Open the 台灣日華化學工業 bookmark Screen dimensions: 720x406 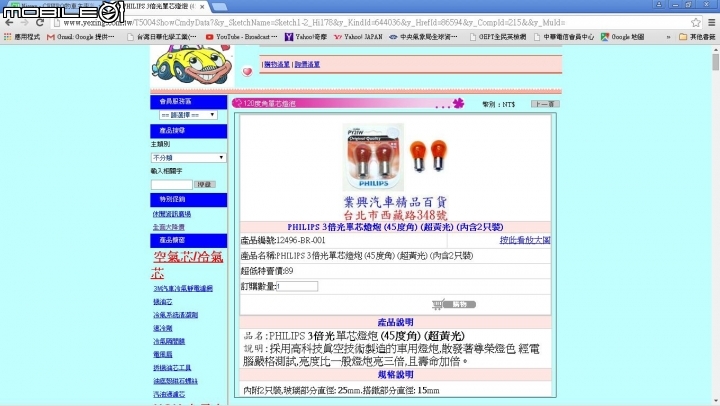[162, 37]
